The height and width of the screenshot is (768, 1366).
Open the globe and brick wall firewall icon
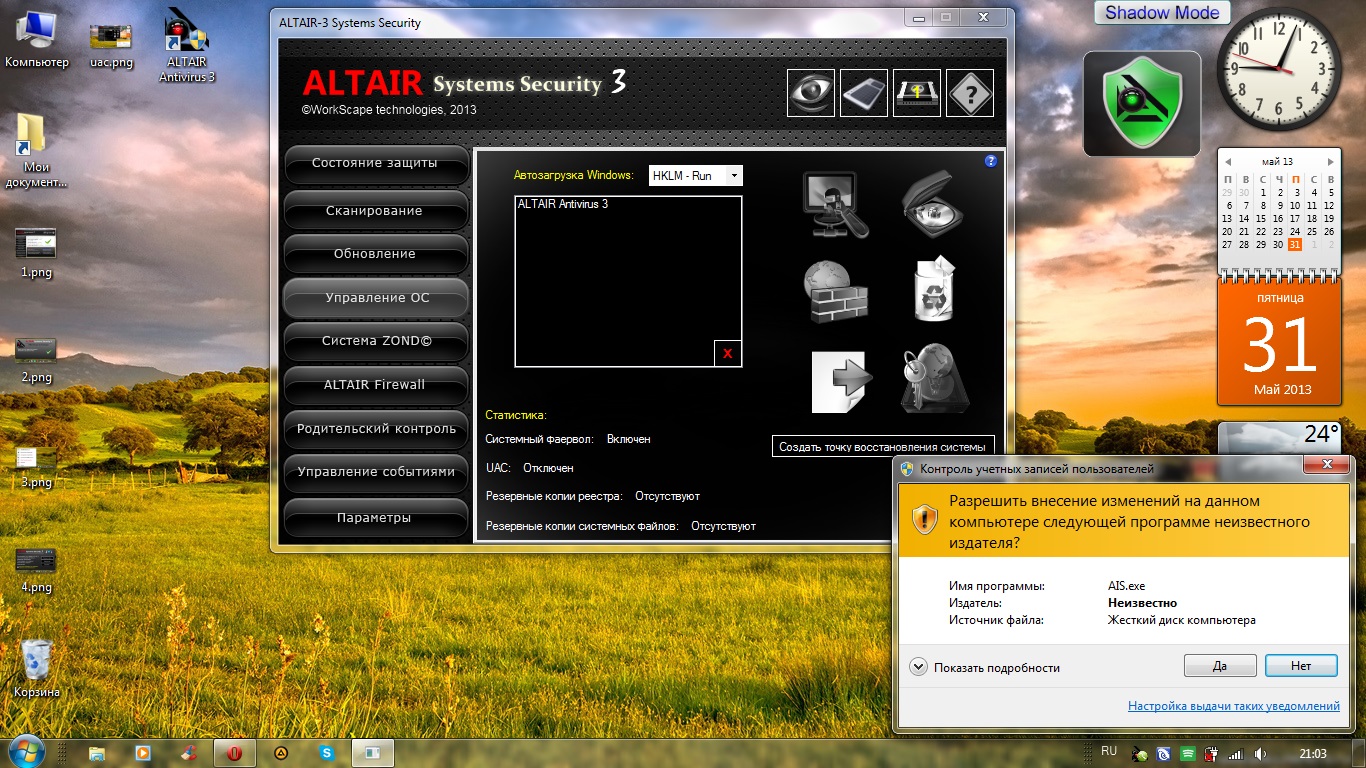836,291
